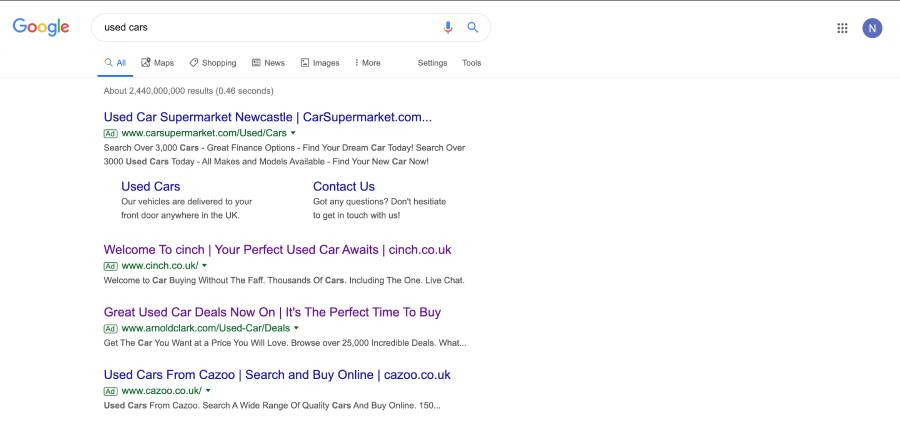This screenshot has width=900, height=429.
Task: Expand the dropdown arrow beside cinch.co.uk URL
Action: pos(204,266)
